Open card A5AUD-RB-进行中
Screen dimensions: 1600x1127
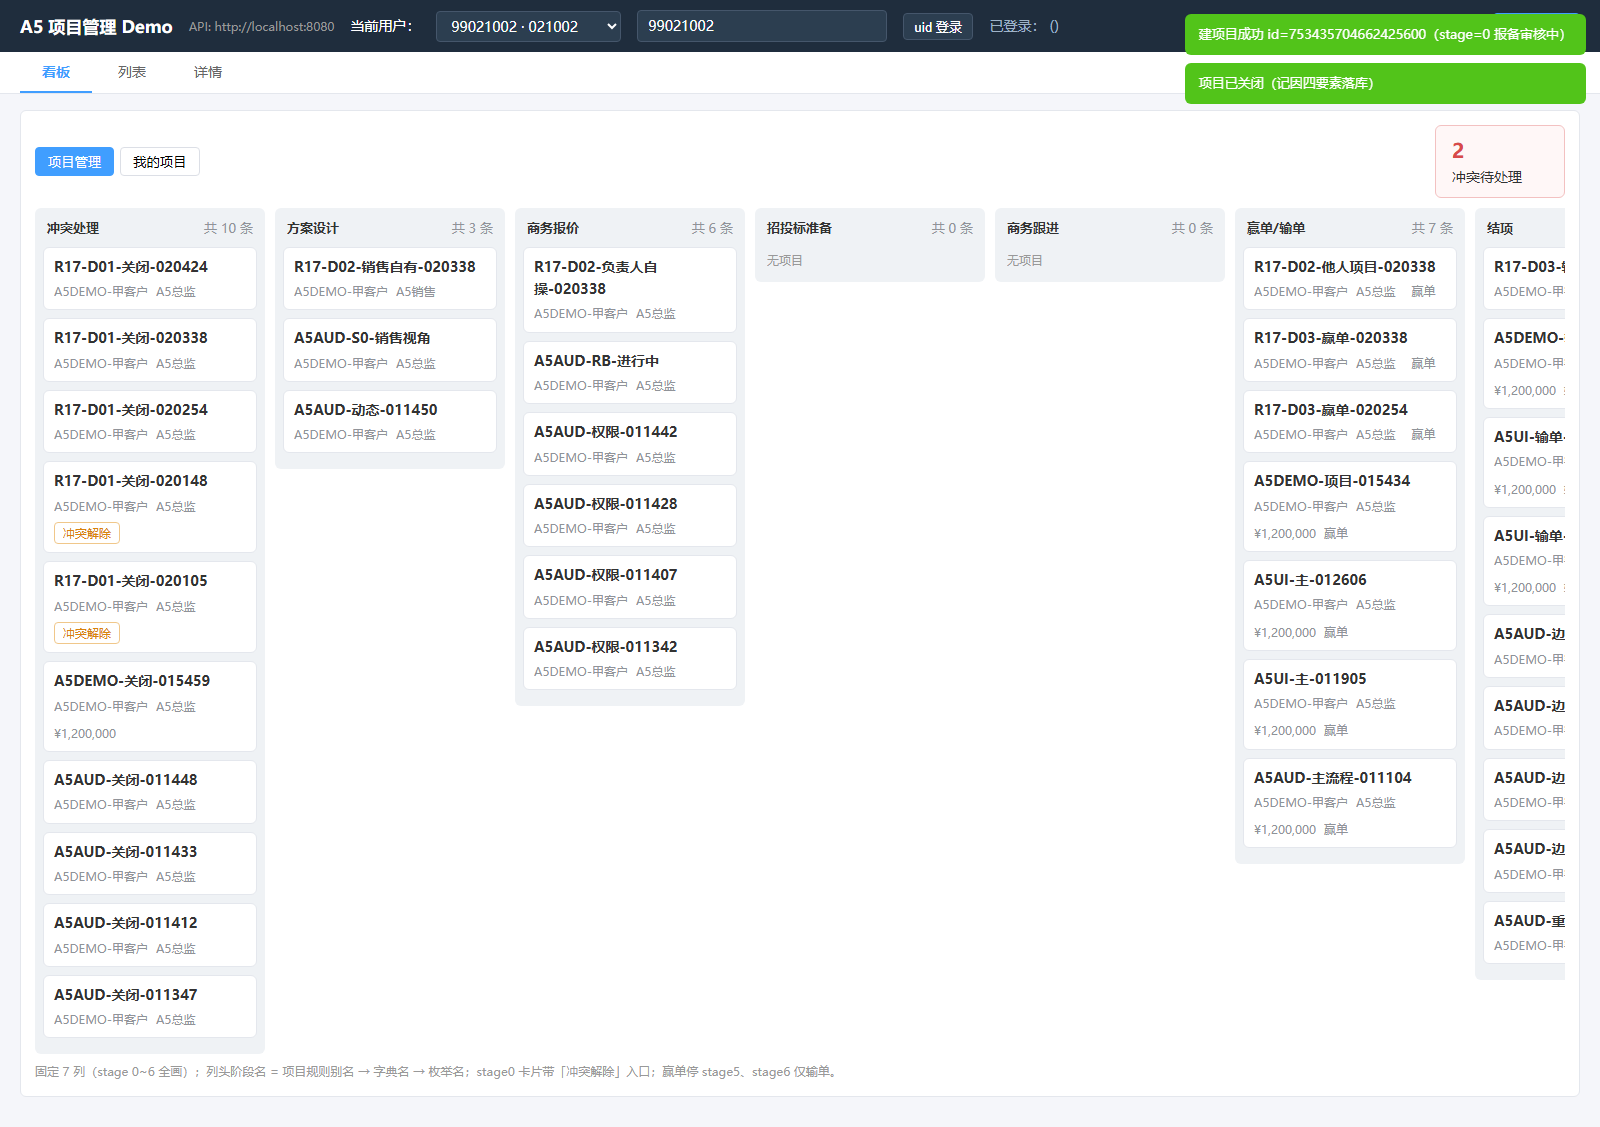point(630,372)
